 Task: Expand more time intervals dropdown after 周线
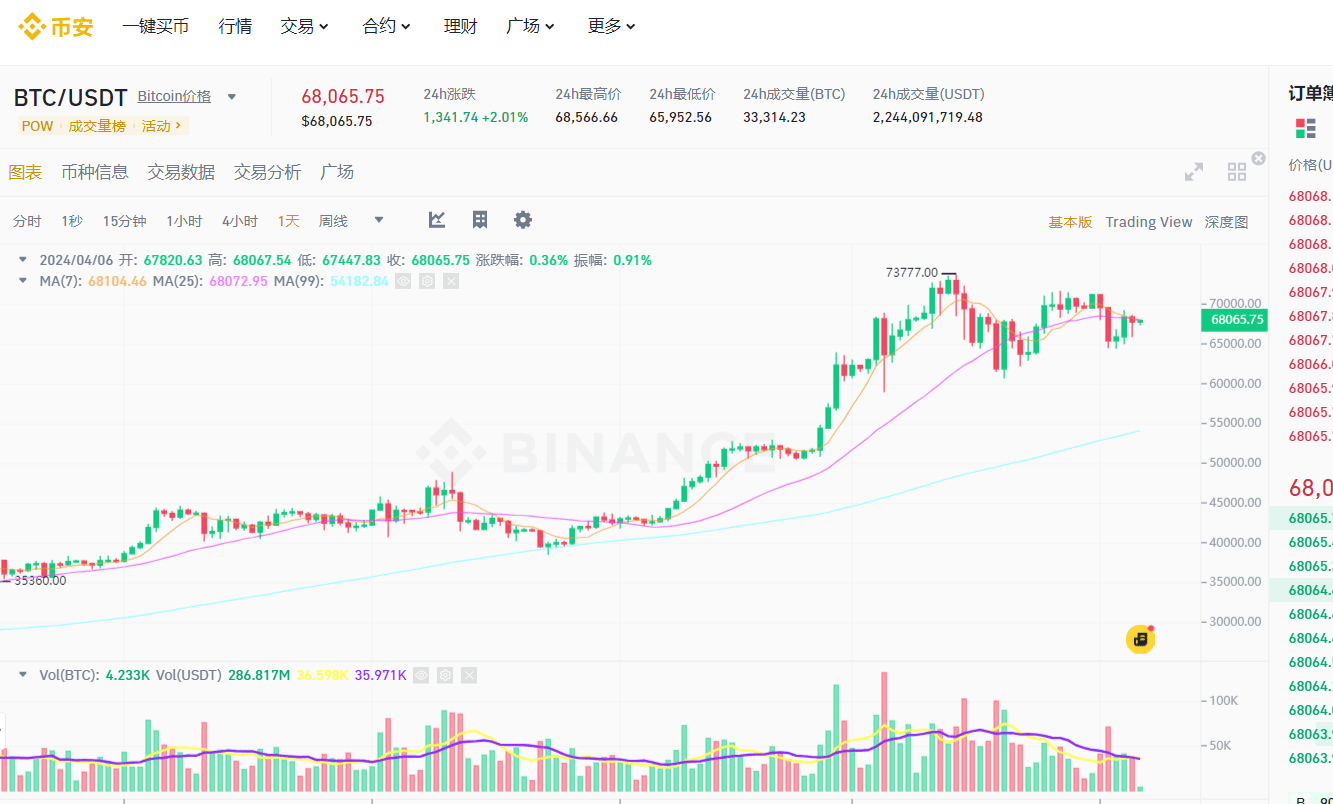pos(379,221)
